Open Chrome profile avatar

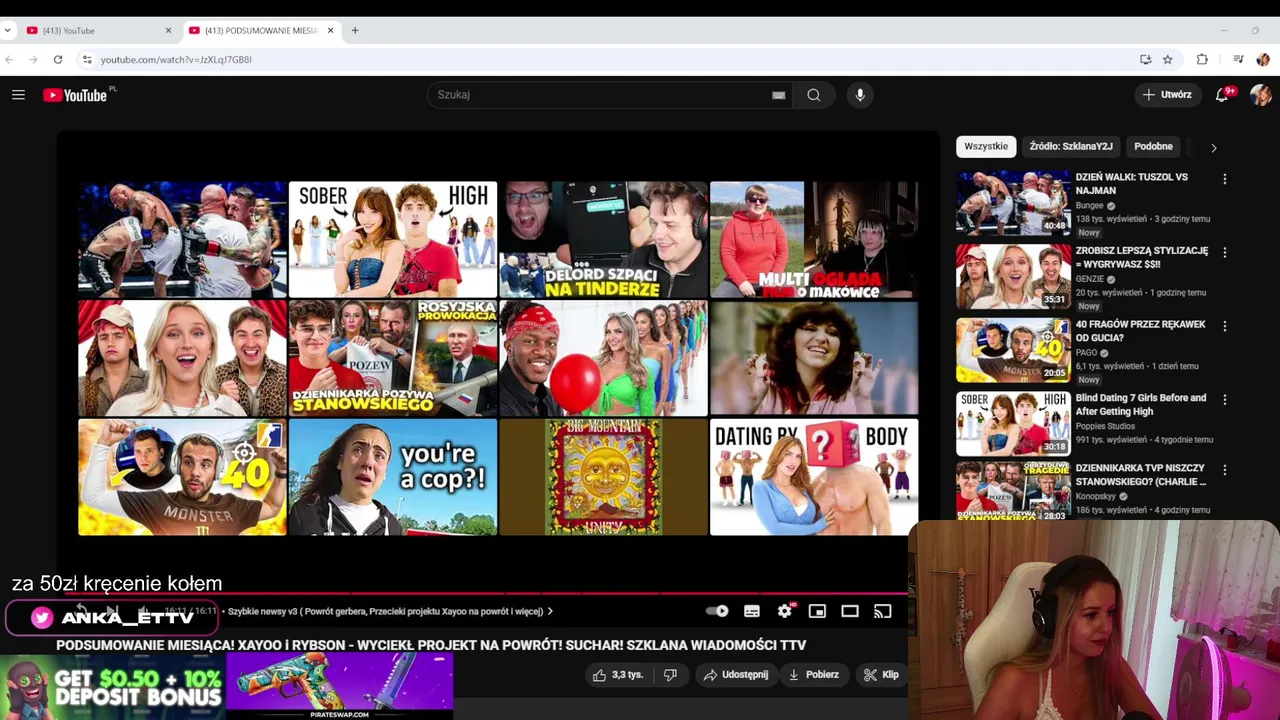pyautogui.click(x=1263, y=59)
